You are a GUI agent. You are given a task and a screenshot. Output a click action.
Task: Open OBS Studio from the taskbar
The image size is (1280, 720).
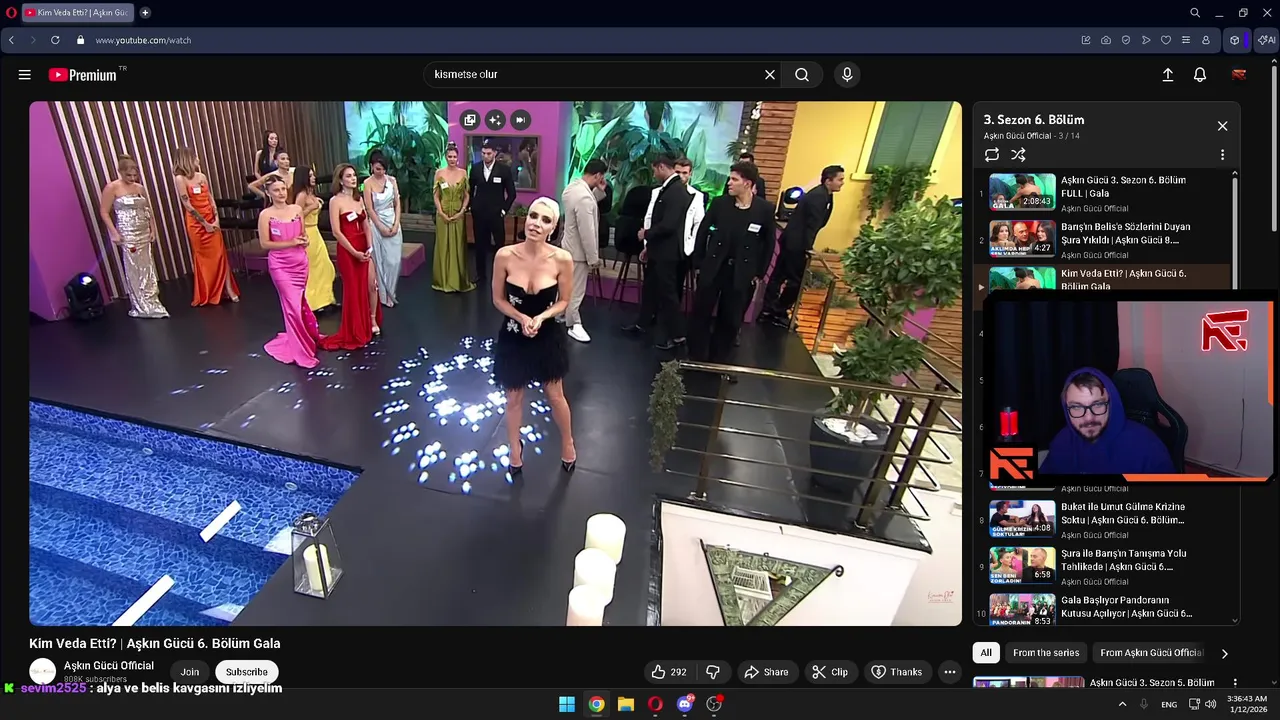click(714, 704)
